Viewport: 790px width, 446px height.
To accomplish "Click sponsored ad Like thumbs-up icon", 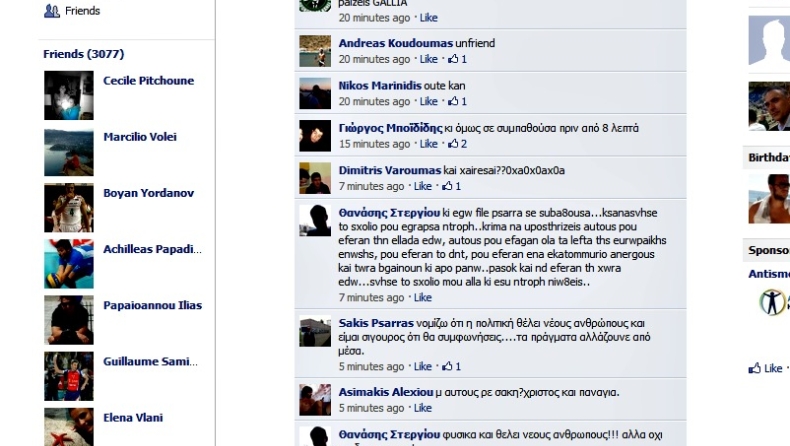I will [754, 368].
